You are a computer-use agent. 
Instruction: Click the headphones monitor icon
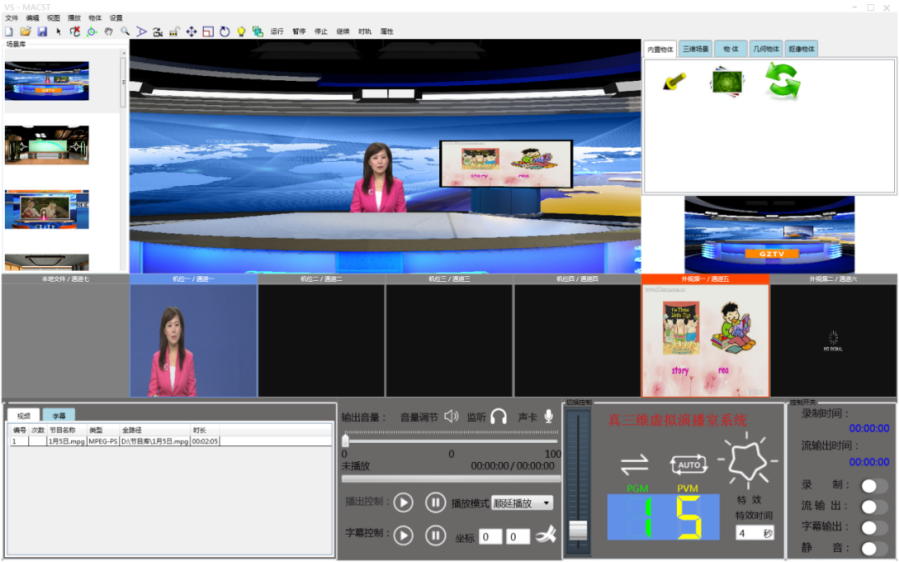pyautogui.click(x=499, y=416)
